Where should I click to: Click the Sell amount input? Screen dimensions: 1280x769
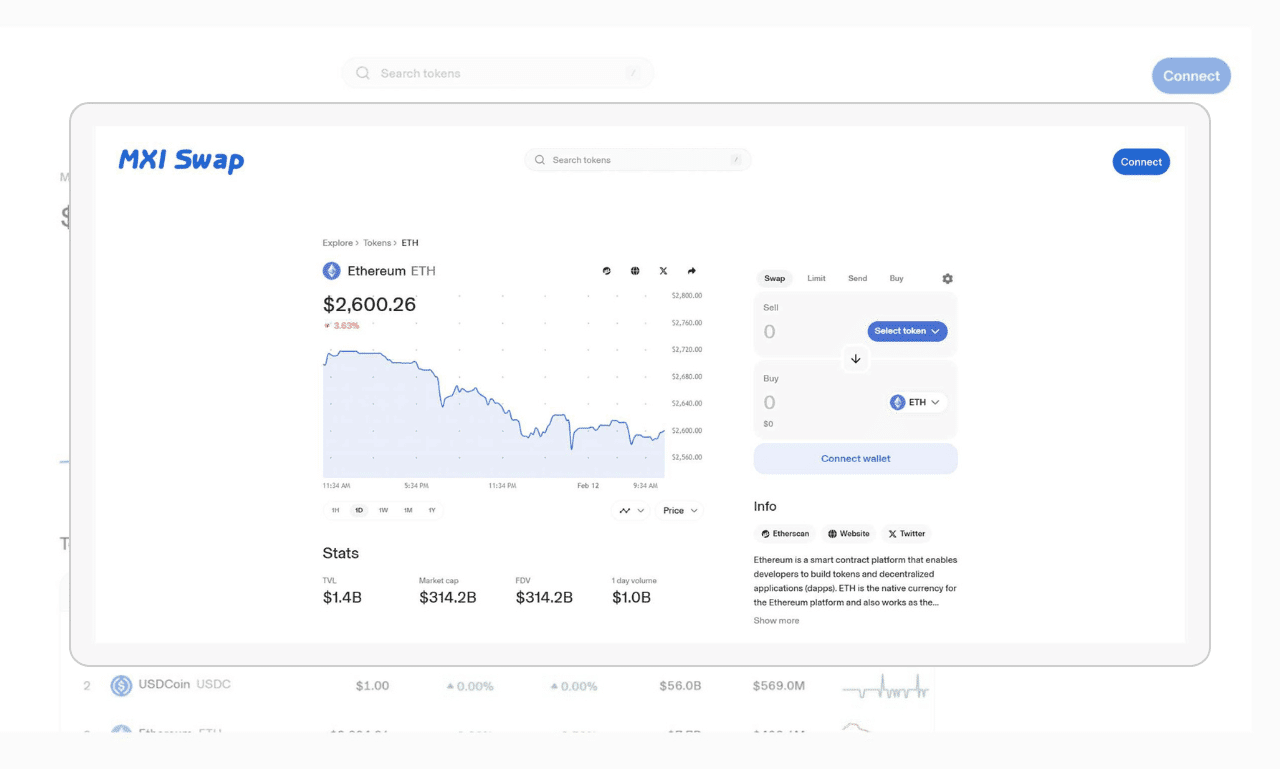pyautogui.click(x=770, y=332)
